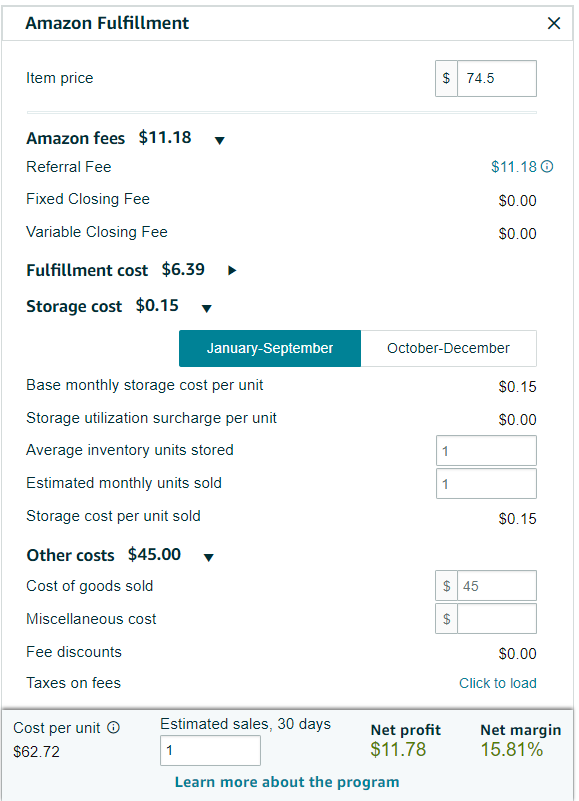Select the January-September storage period

pos(270,348)
